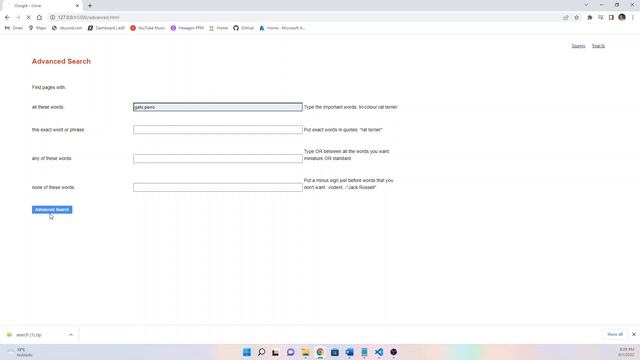640x360 pixels.
Task: Stop loading the page with the X button
Action: click(x=29, y=18)
